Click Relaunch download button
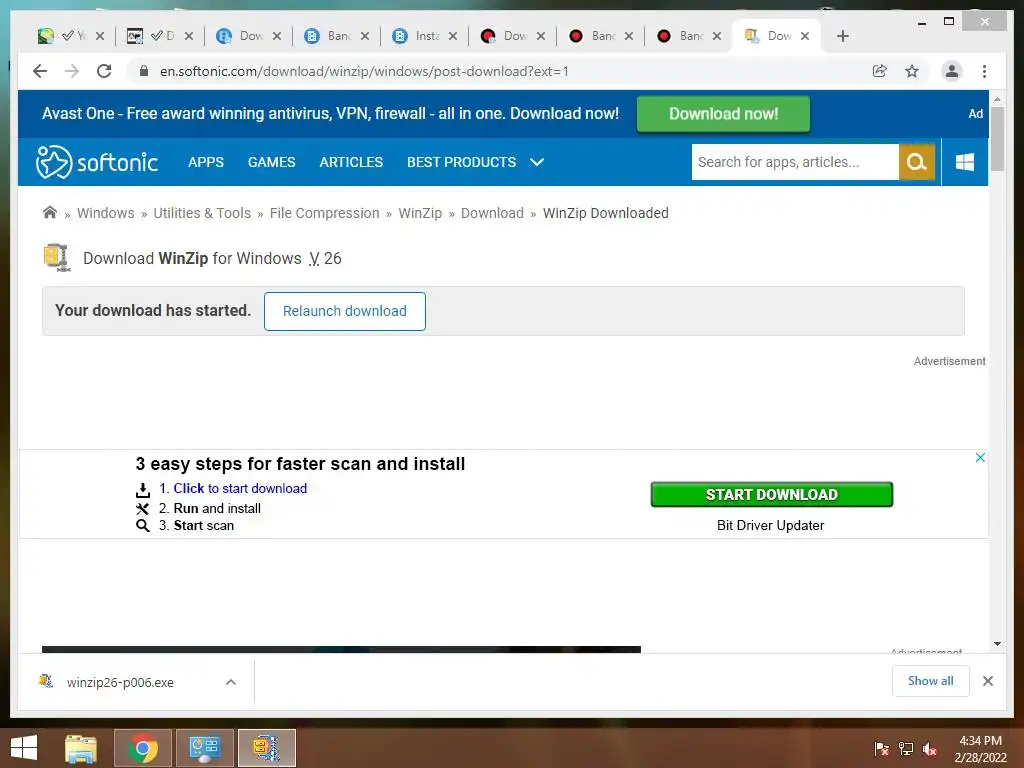 click(345, 311)
